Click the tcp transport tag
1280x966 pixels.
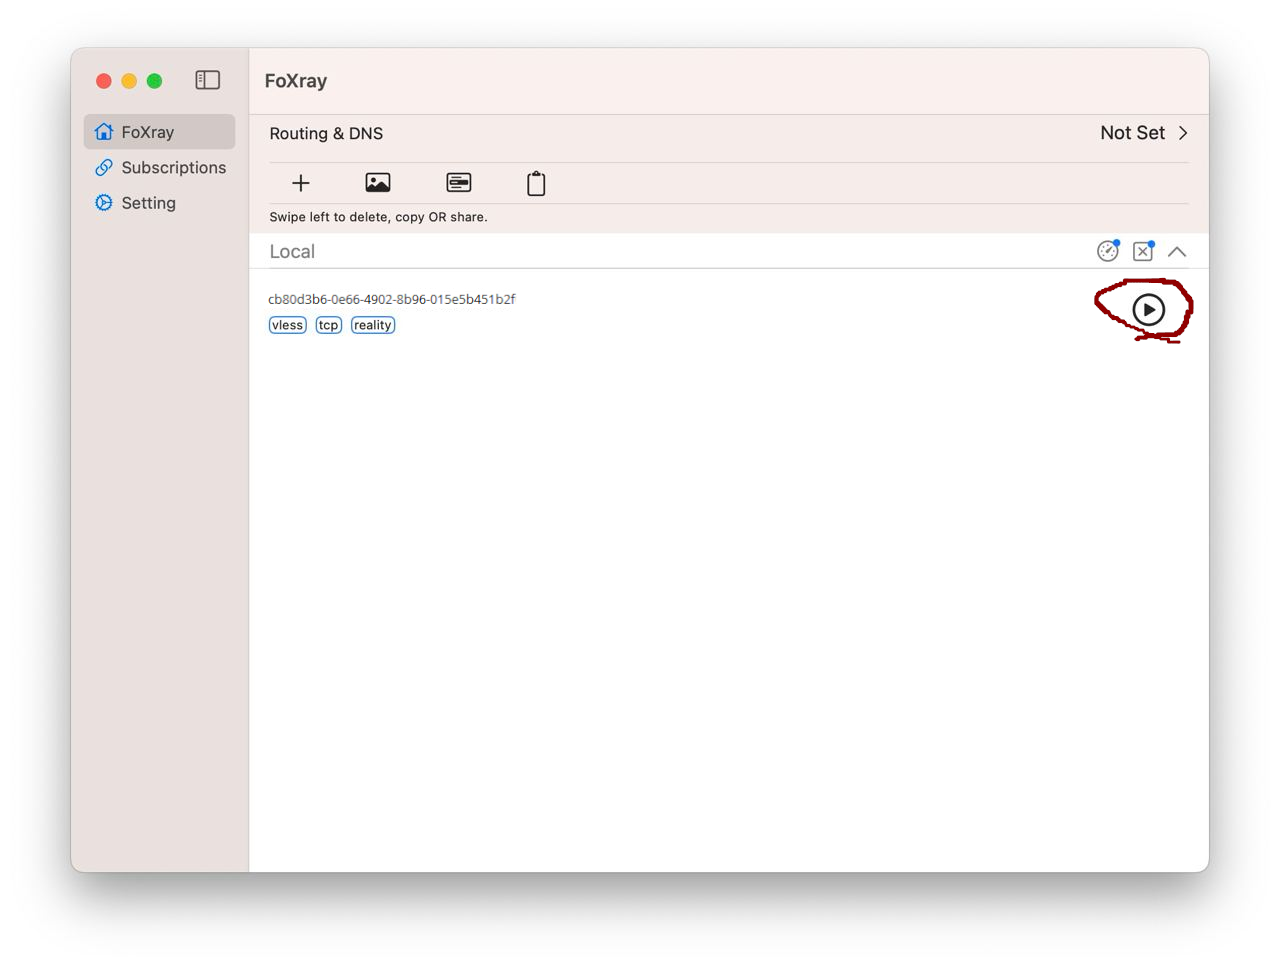(x=329, y=325)
